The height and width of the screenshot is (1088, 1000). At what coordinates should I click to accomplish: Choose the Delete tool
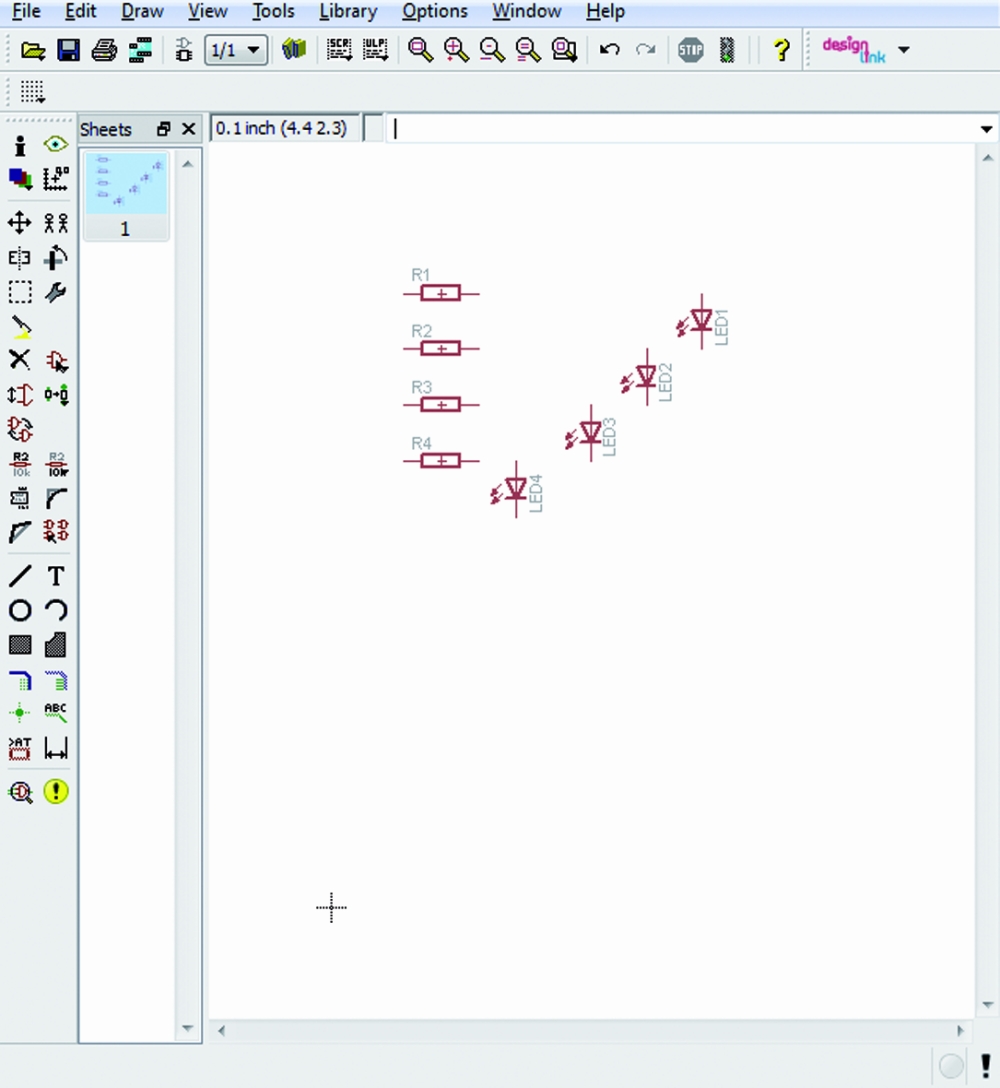20,360
